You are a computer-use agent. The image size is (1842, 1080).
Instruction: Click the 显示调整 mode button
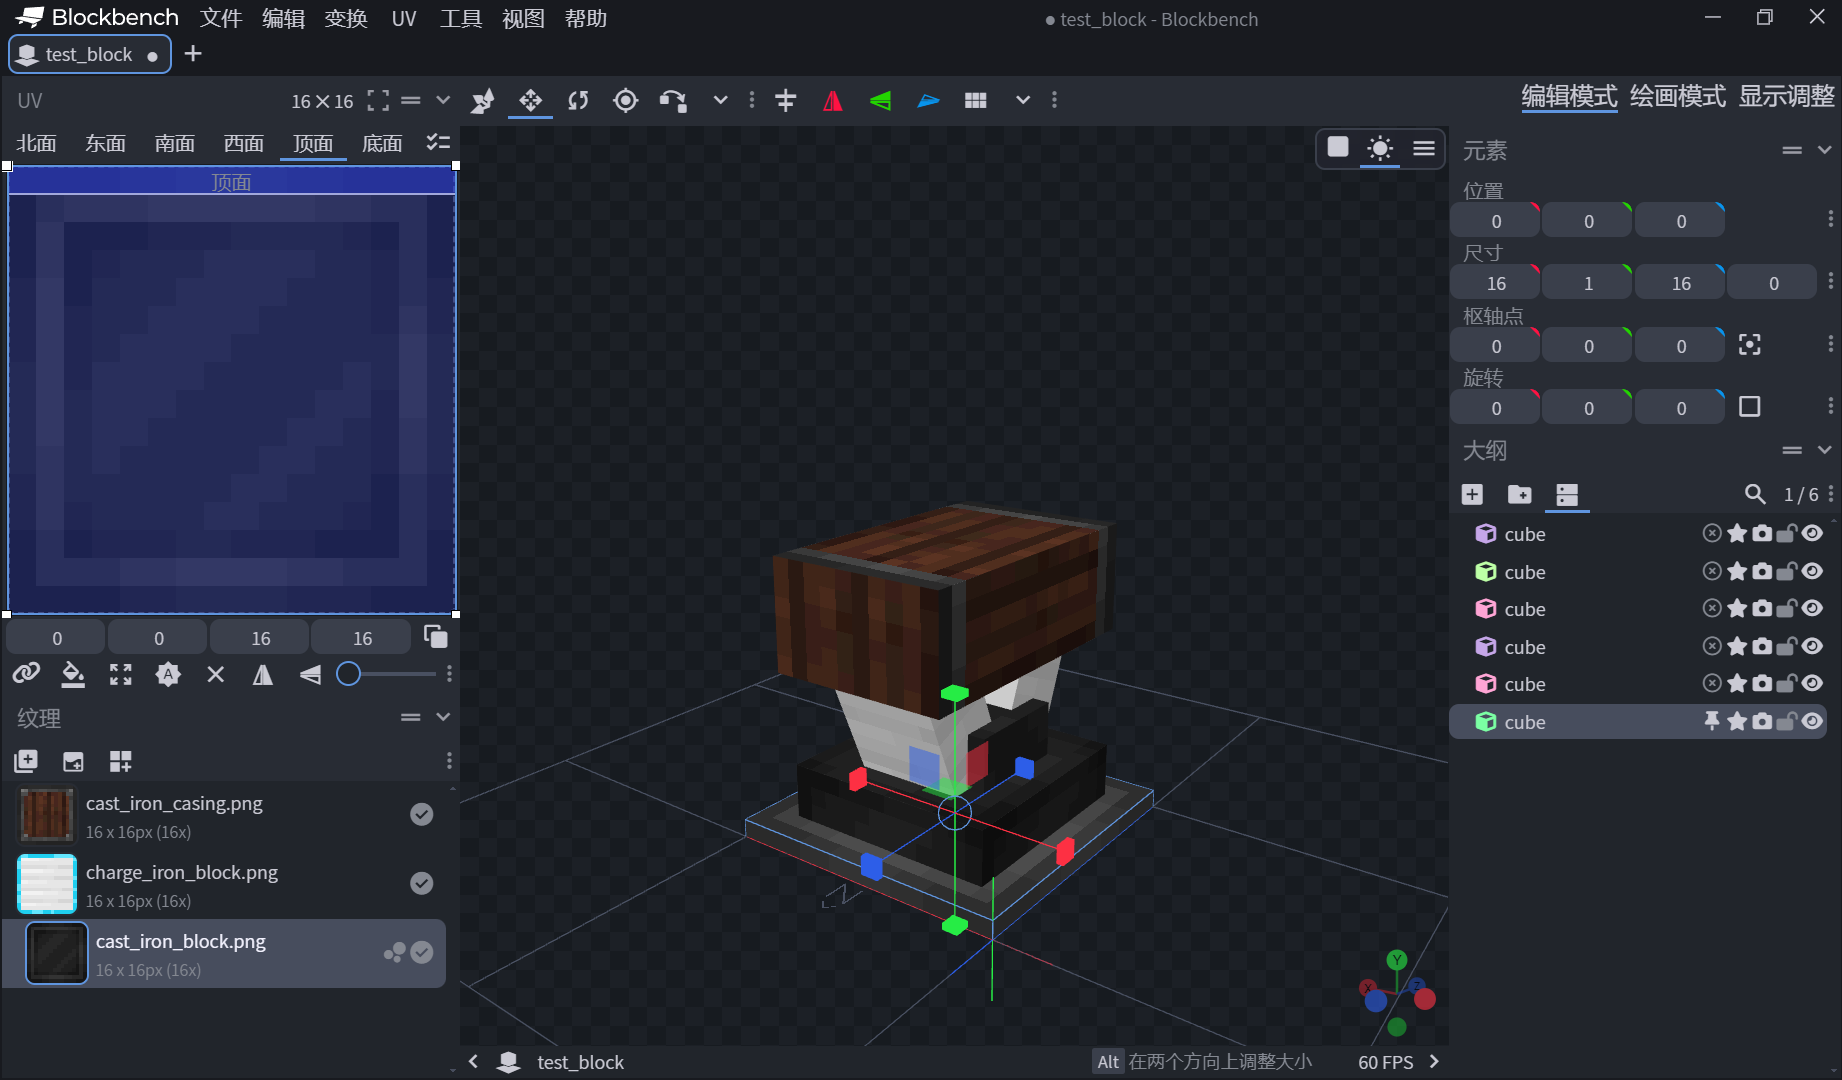(1787, 97)
